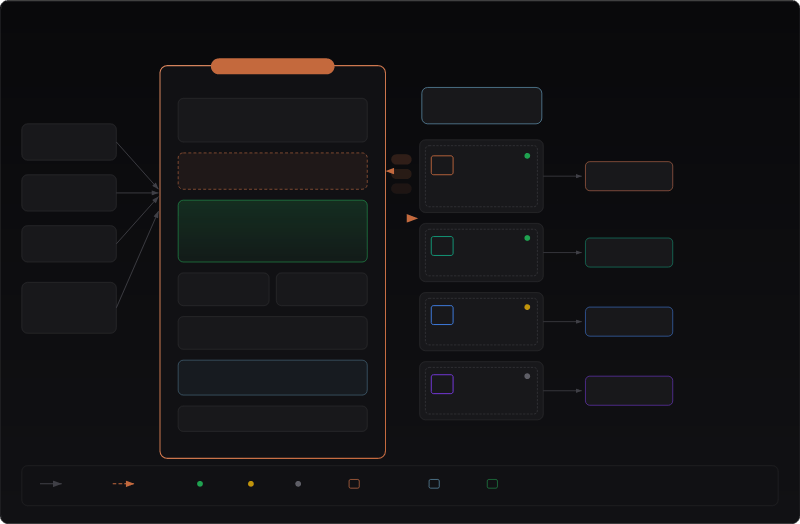Click the gray dot in the legend bar

[x=298, y=484]
